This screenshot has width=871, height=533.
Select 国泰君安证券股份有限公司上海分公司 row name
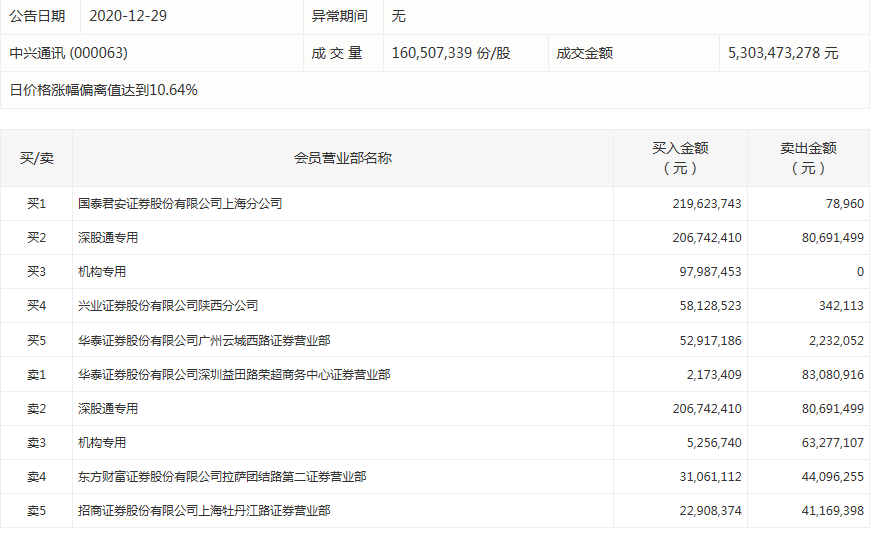180,204
